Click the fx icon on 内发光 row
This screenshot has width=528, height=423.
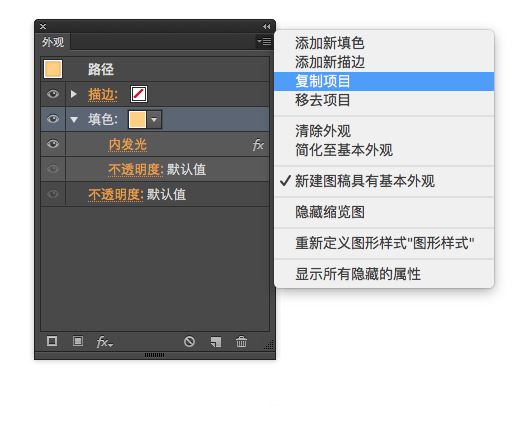[258, 145]
